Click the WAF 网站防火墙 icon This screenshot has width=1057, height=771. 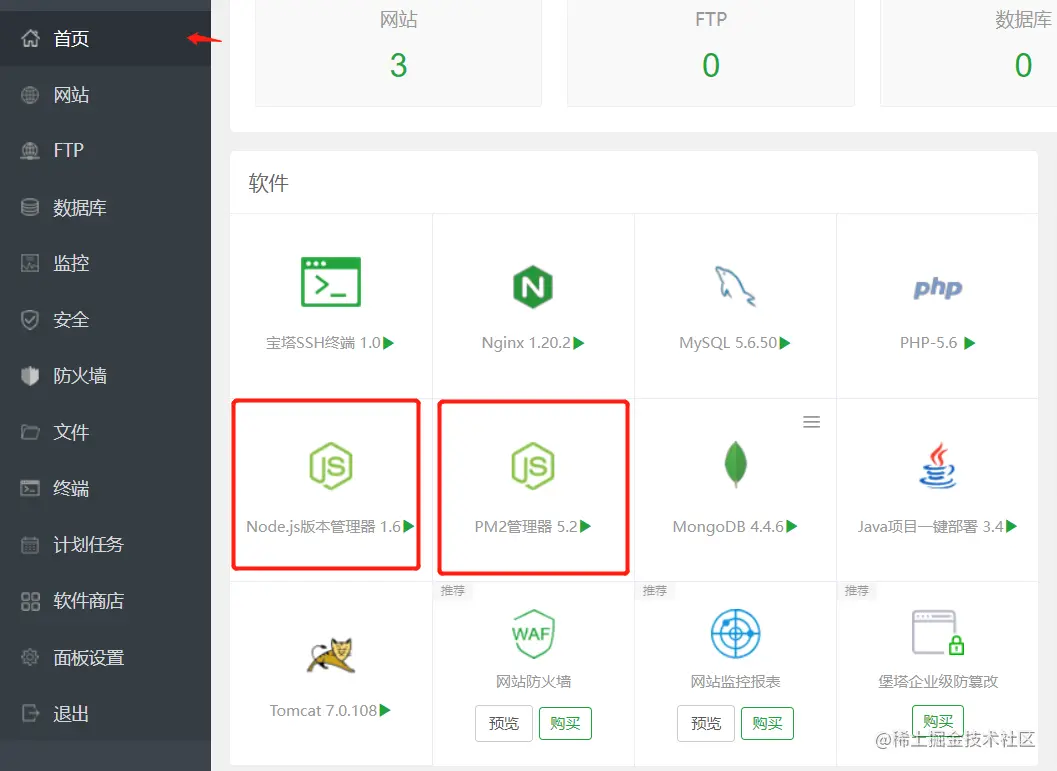(533, 634)
